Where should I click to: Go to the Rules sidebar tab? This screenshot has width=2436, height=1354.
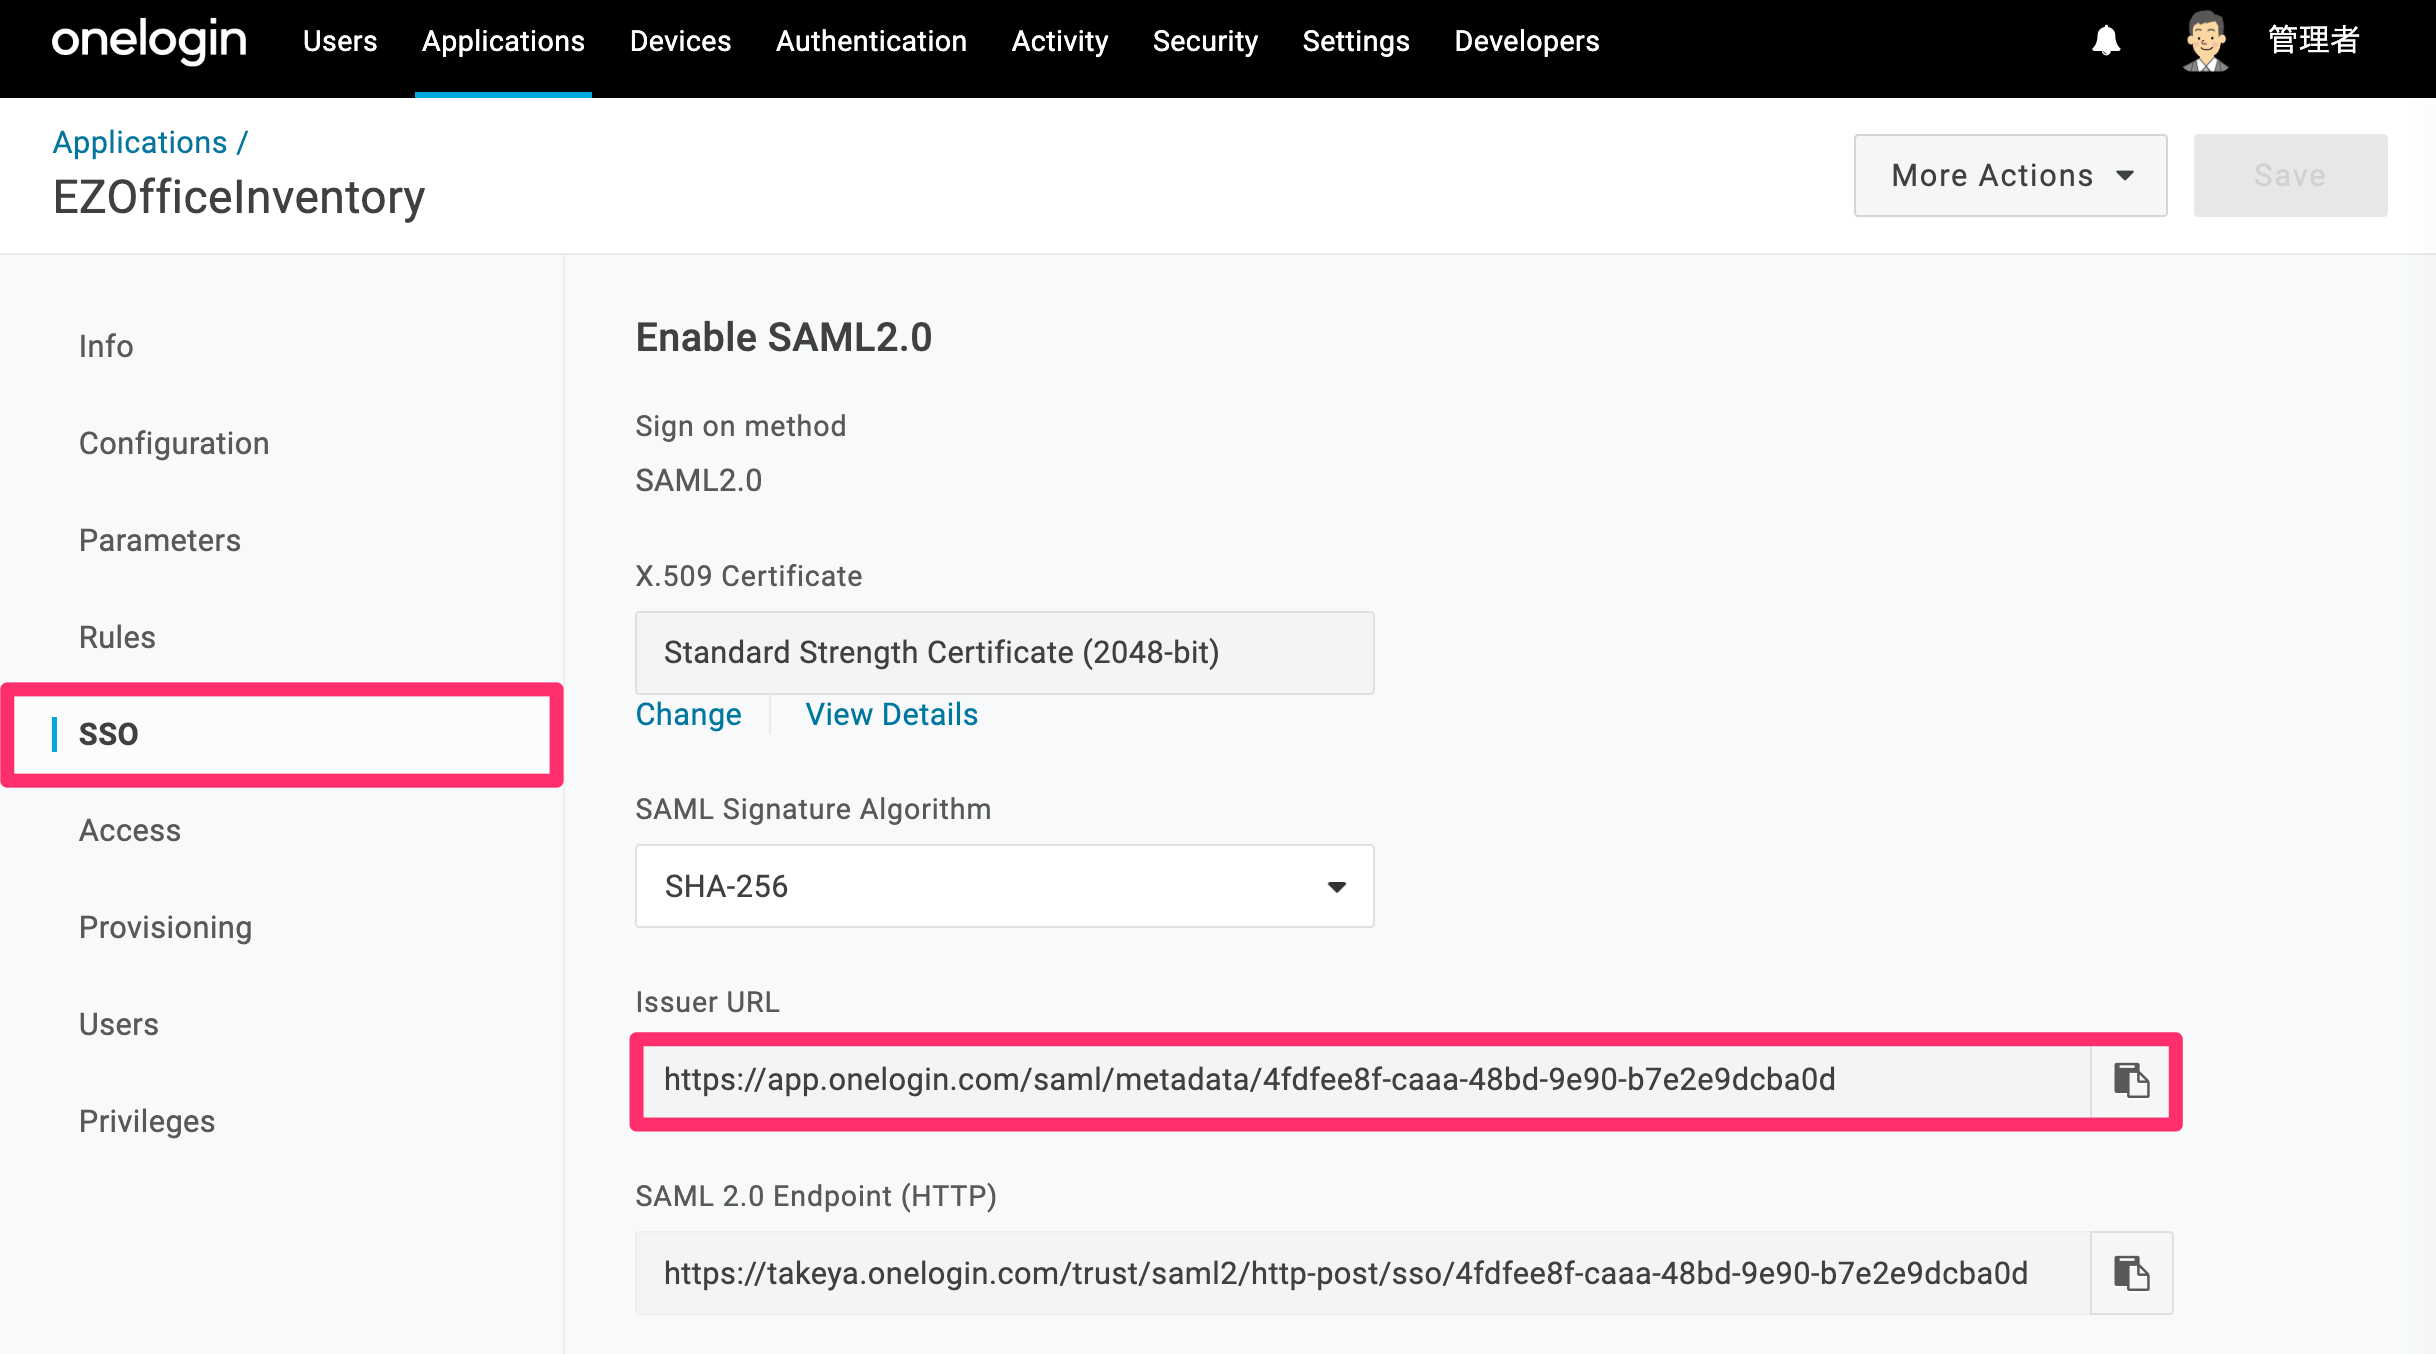coord(117,637)
